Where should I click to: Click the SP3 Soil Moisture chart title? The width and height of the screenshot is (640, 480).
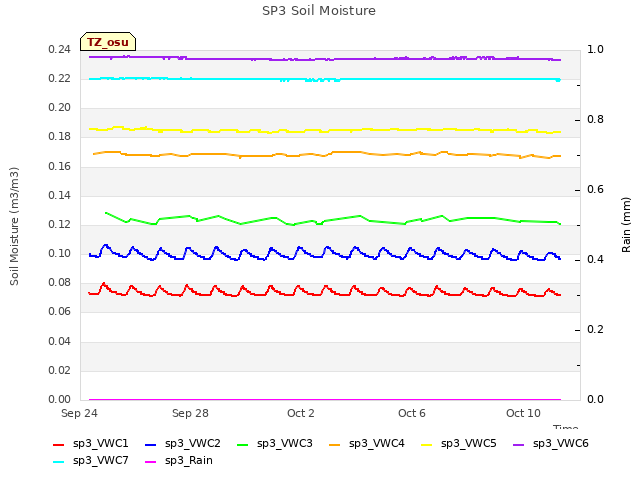coord(319,11)
